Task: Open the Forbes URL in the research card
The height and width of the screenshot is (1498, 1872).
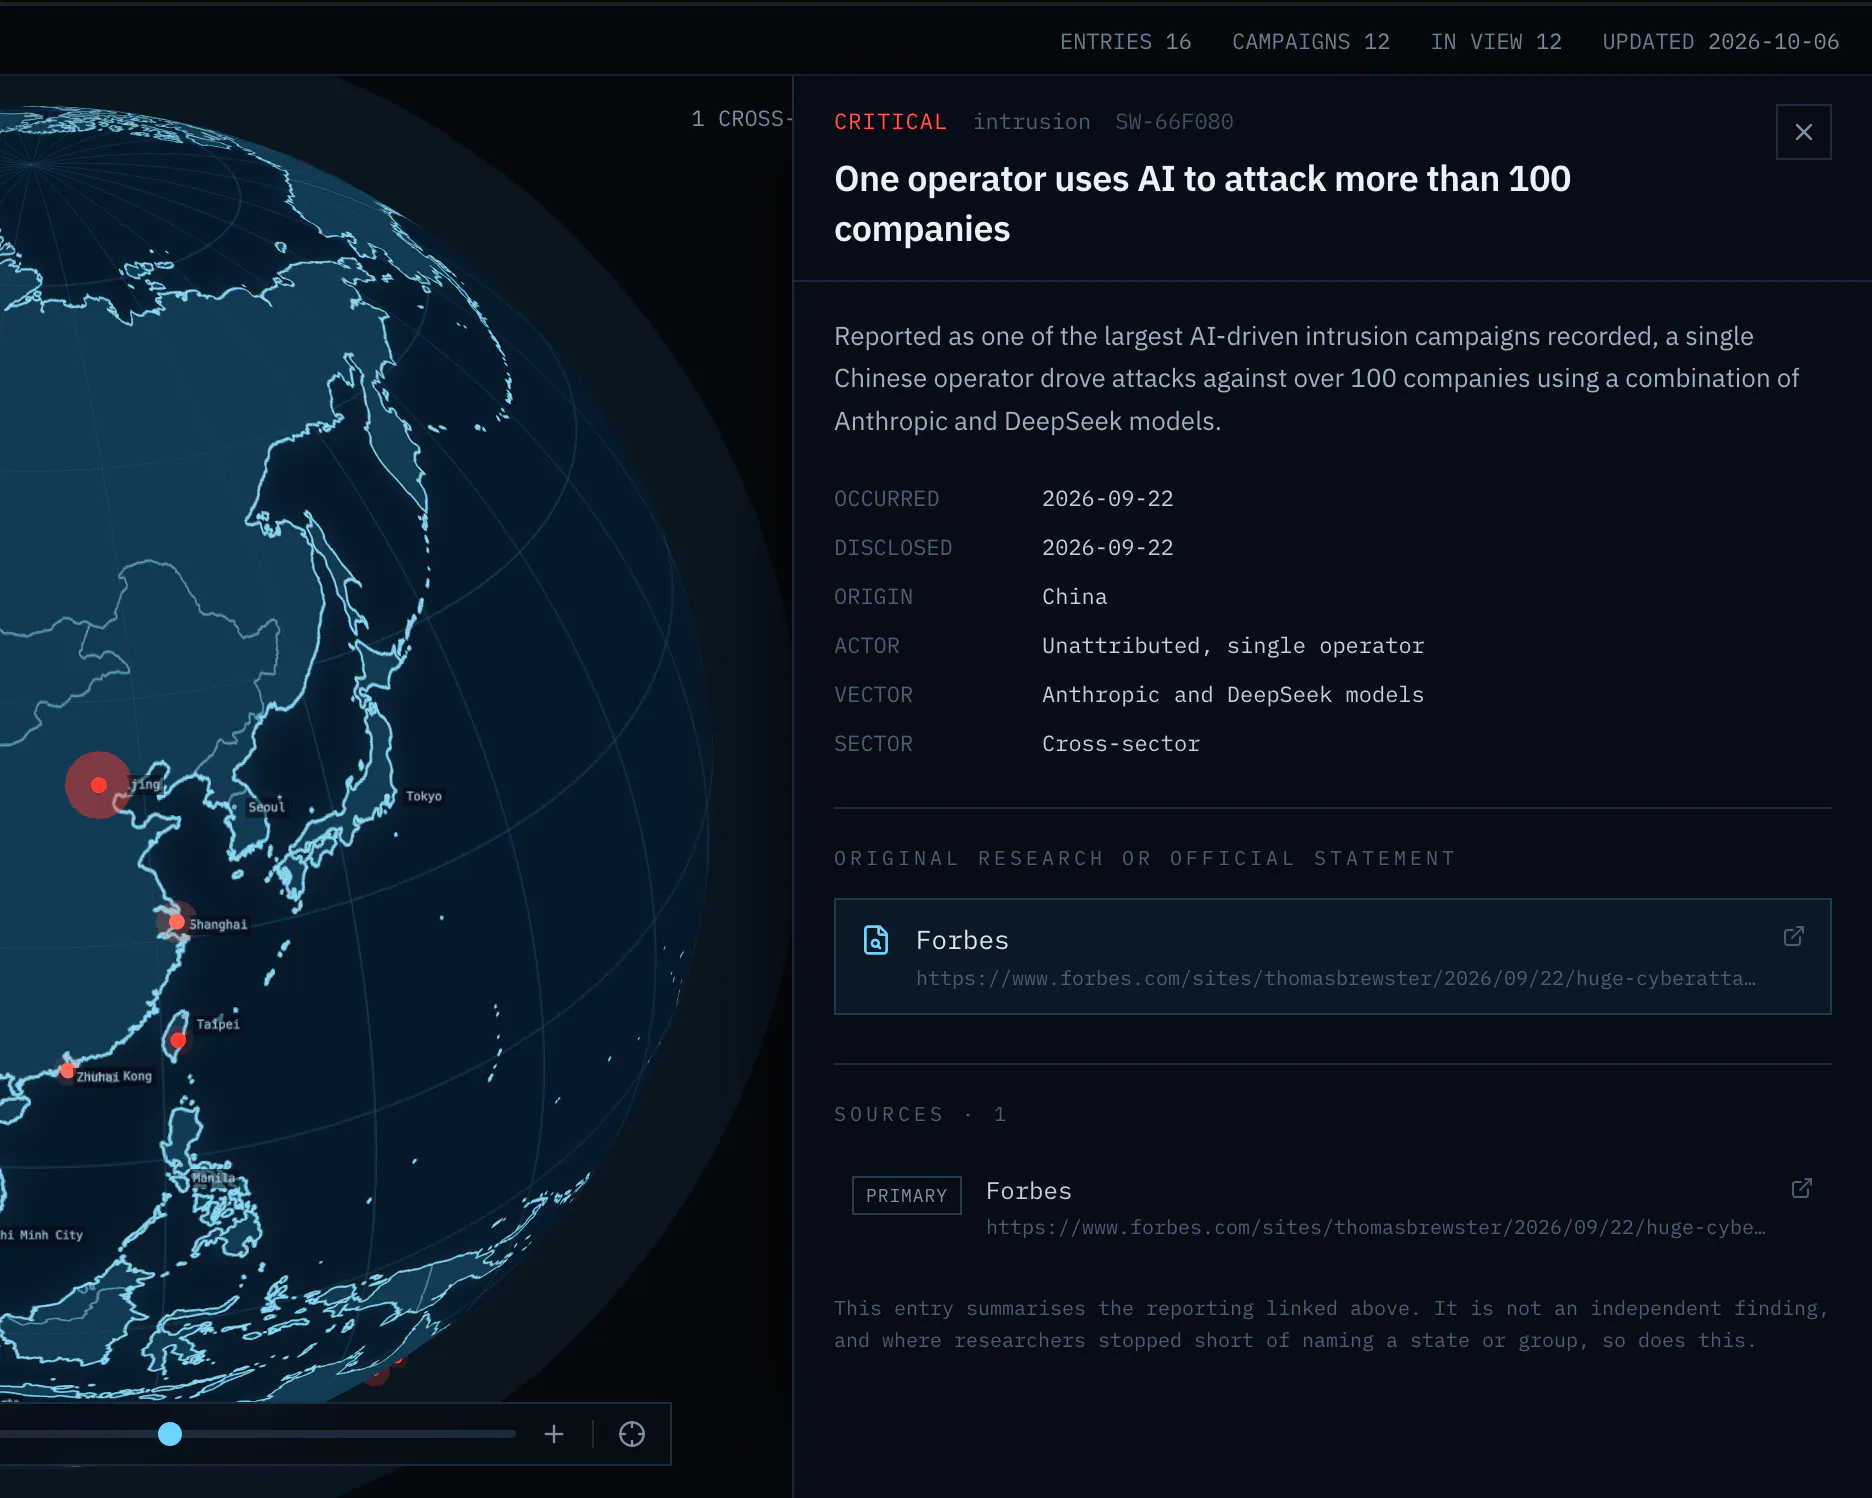Action: coord(1336,978)
